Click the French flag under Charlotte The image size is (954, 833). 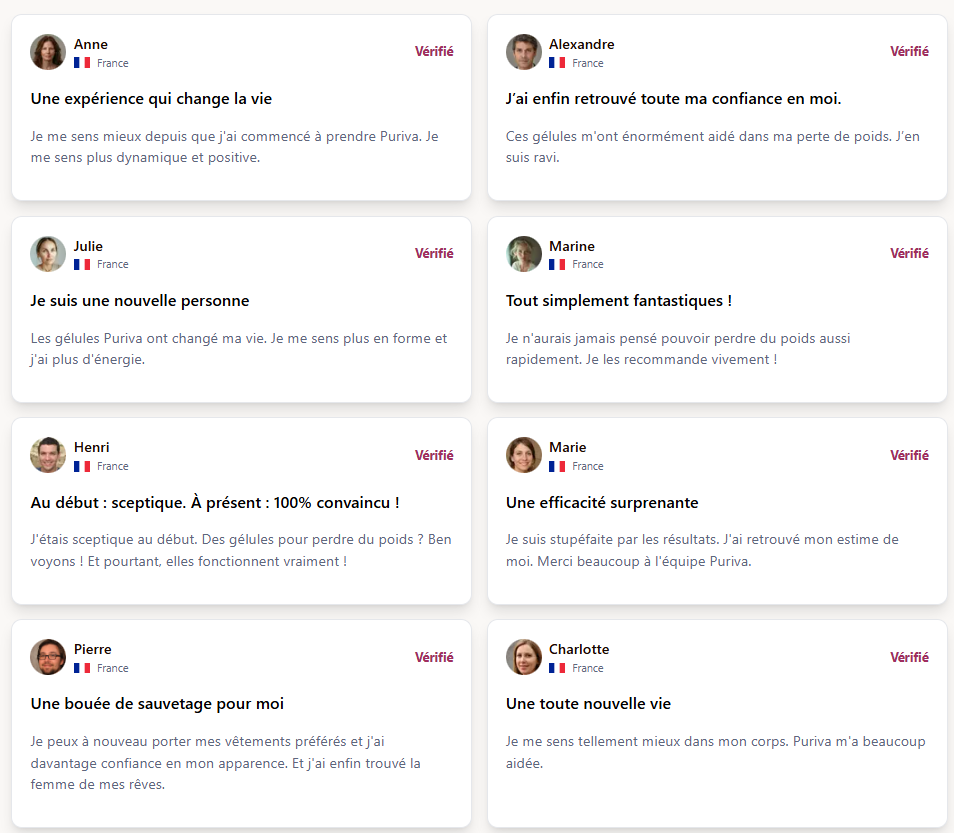click(557, 668)
